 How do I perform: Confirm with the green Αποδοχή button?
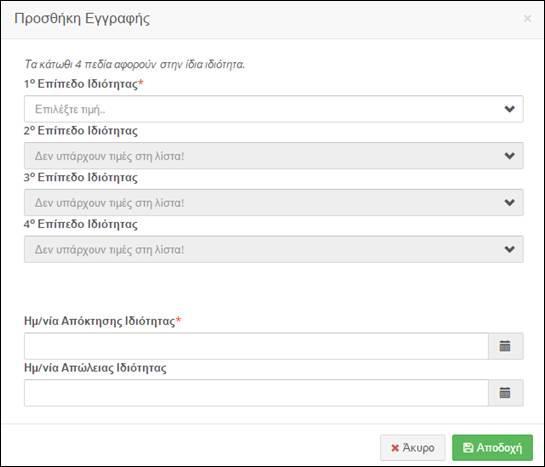[493, 448]
